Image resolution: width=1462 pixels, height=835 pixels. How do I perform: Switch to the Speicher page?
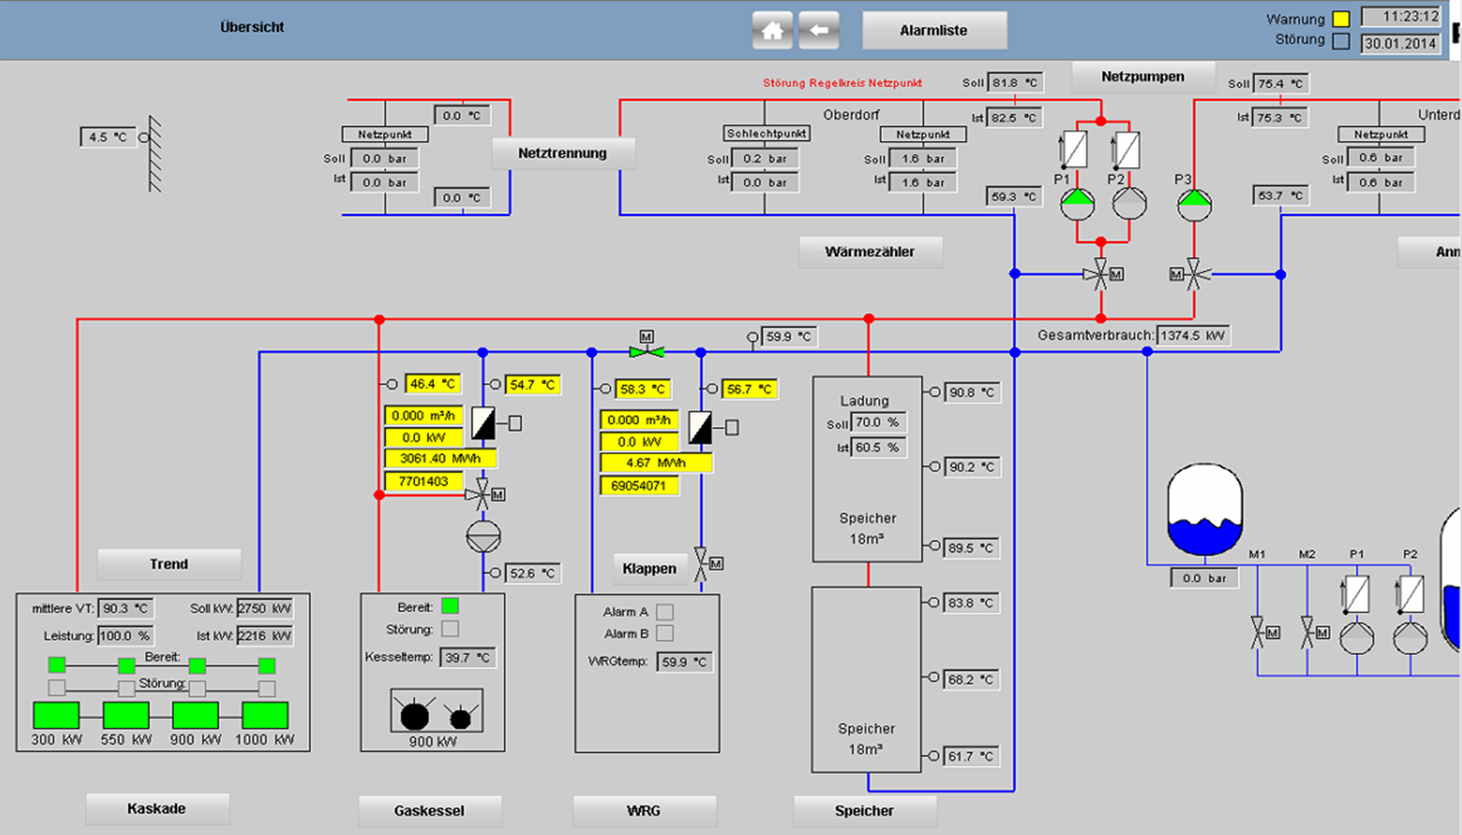click(x=865, y=810)
